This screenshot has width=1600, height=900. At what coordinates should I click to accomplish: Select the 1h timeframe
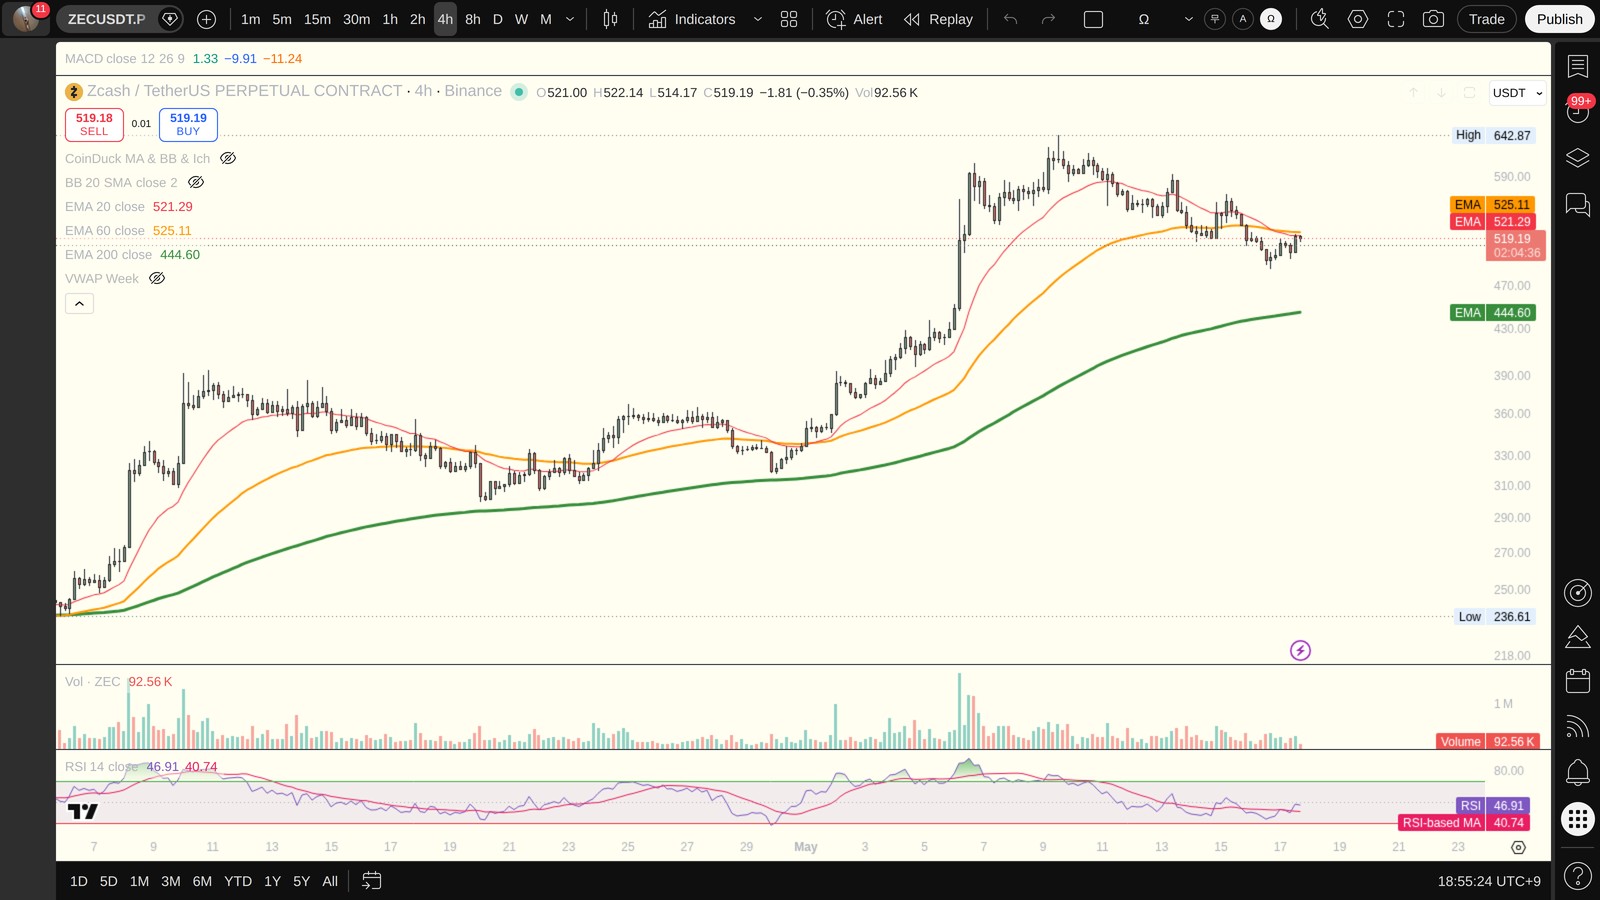390,19
